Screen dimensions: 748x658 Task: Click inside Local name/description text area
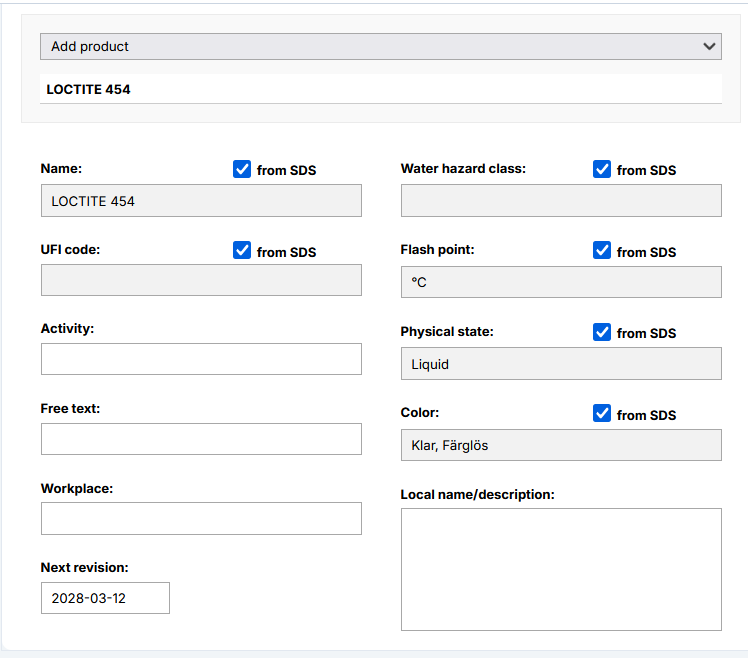(x=561, y=569)
